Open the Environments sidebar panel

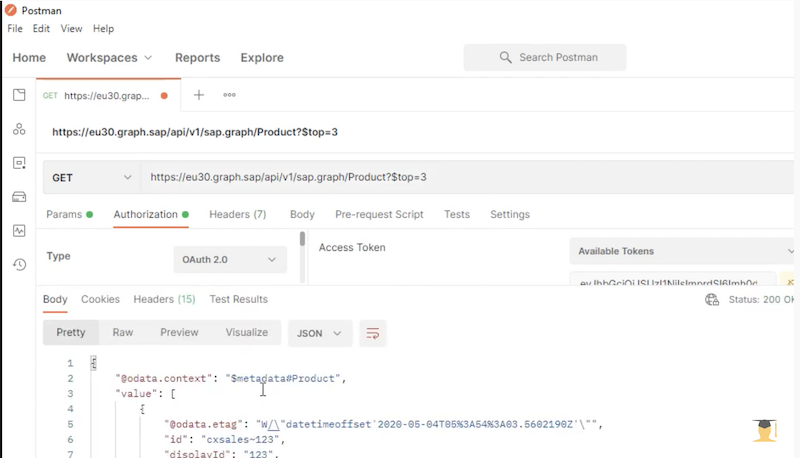18,163
